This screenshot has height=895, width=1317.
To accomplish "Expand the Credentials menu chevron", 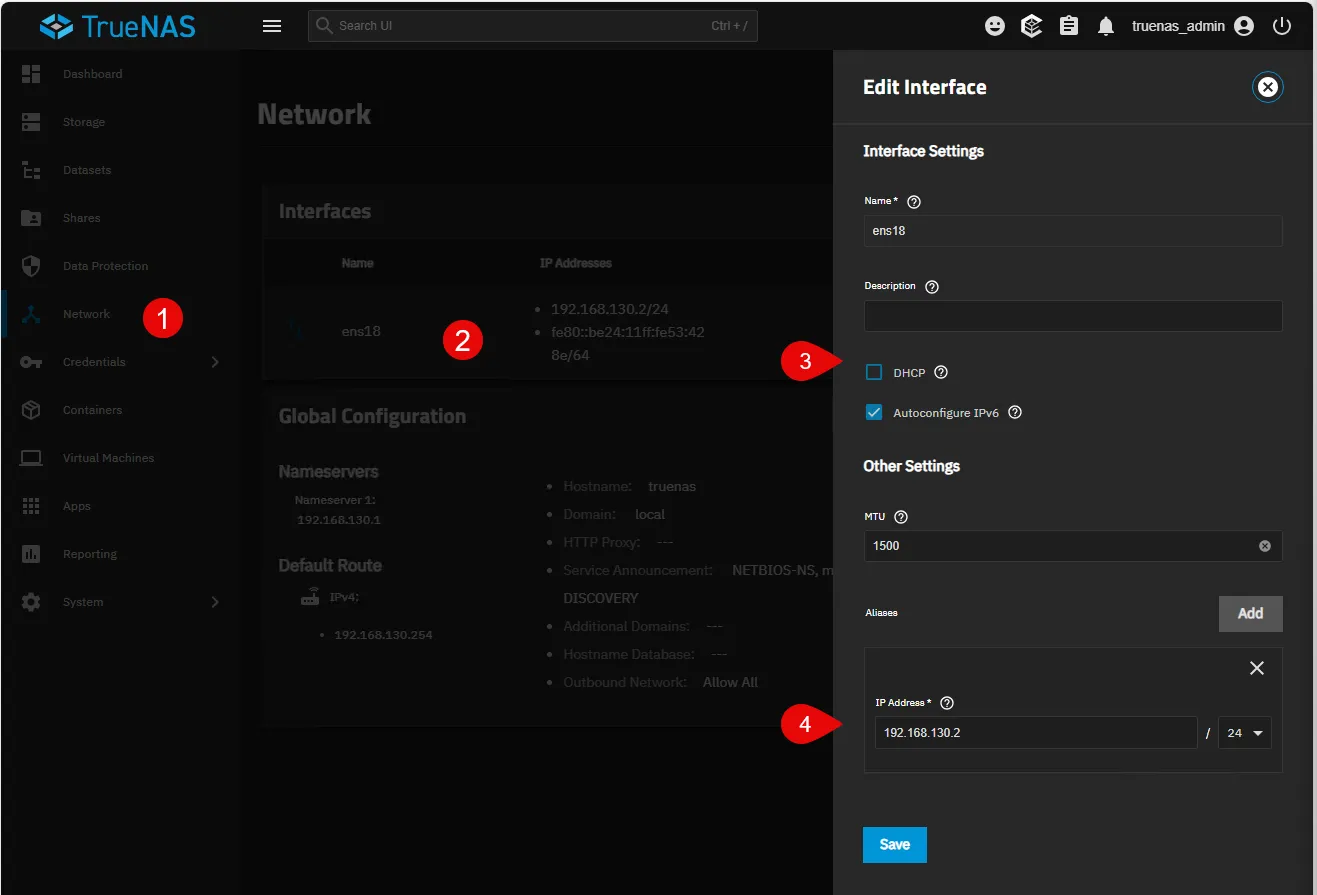I will point(215,362).
